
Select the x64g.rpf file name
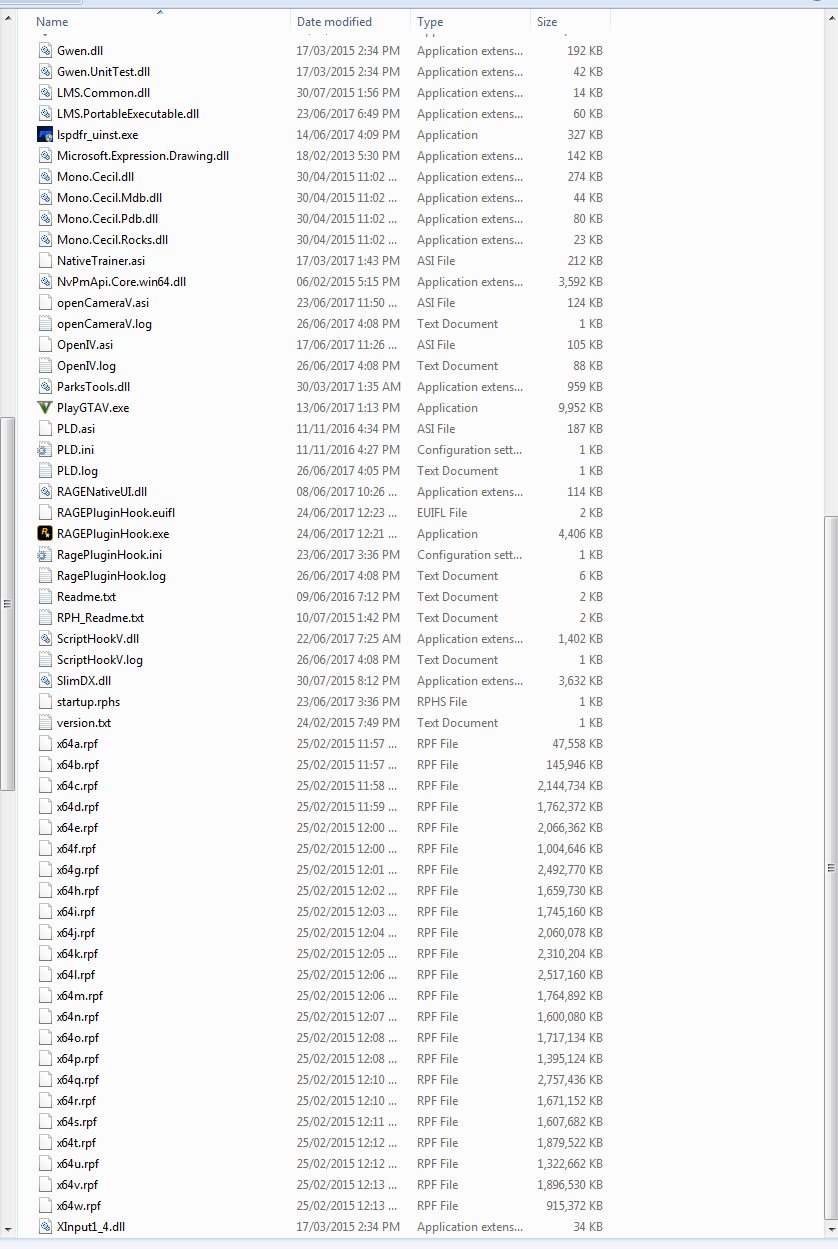point(78,869)
